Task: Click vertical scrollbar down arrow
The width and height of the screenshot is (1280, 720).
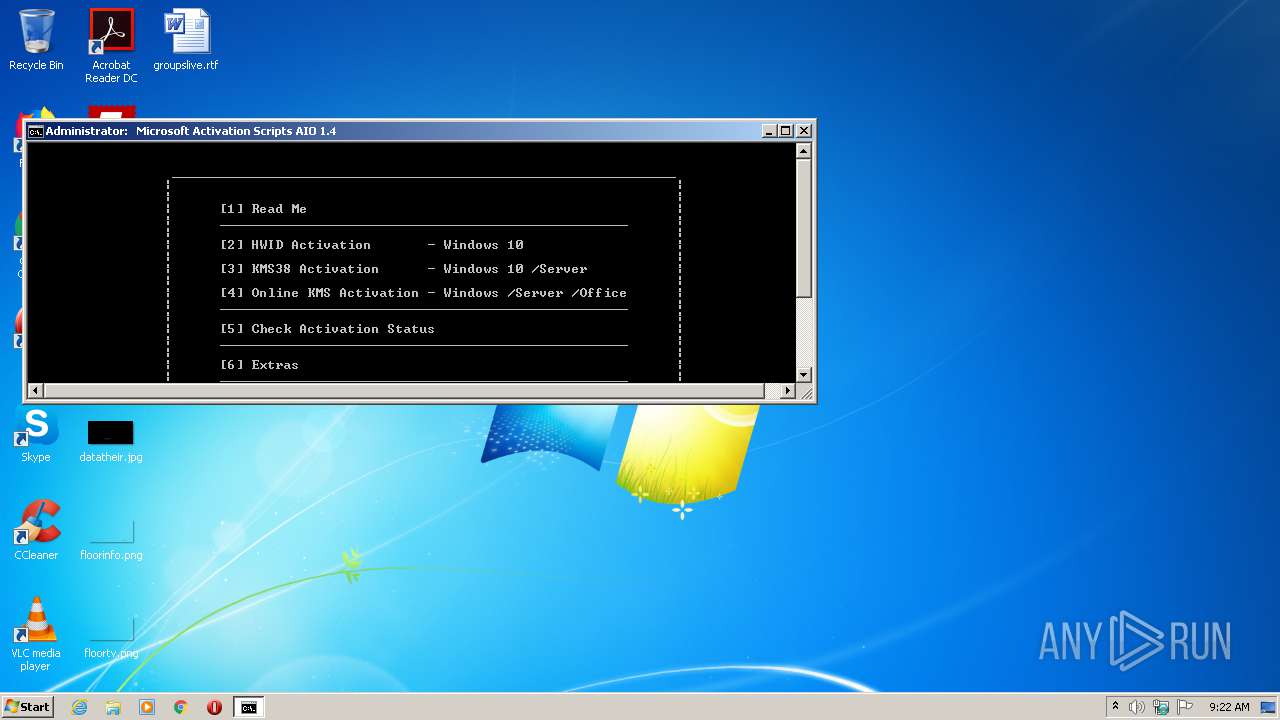Action: (804, 375)
